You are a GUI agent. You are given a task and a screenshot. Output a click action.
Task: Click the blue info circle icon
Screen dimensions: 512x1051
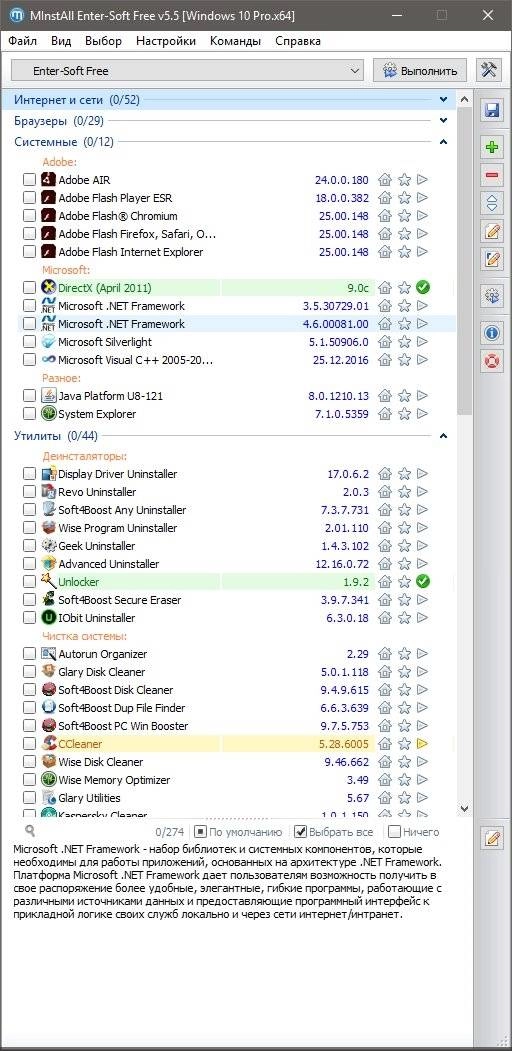click(x=492, y=332)
